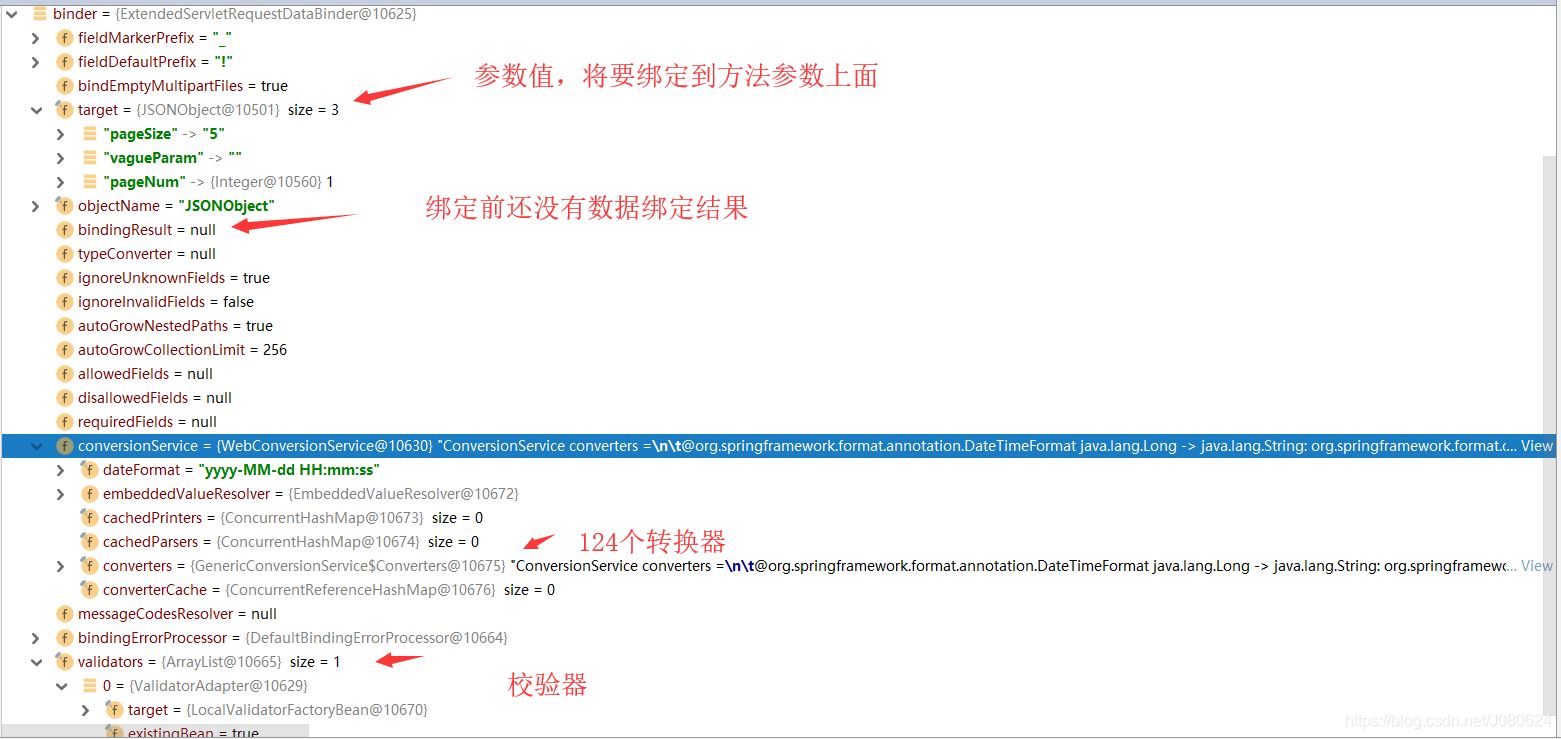Image resolution: width=1561 pixels, height=739 pixels.
Task: Expand the "pageSize" map entry
Action: [61, 134]
